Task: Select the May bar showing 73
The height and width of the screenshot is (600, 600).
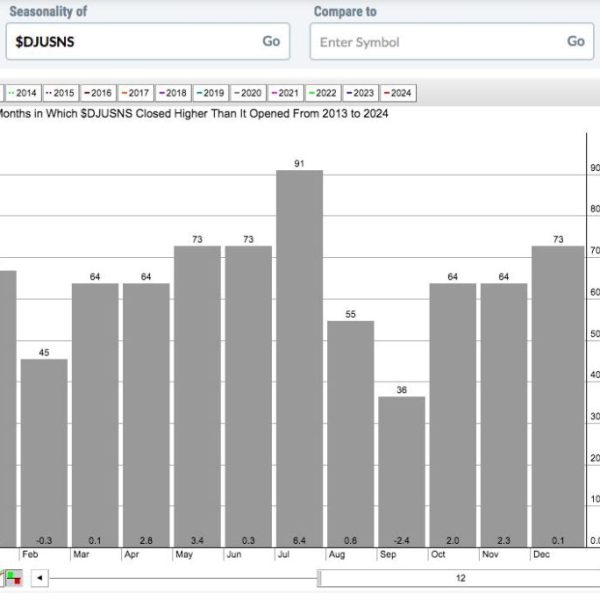Action: [197, 396]
